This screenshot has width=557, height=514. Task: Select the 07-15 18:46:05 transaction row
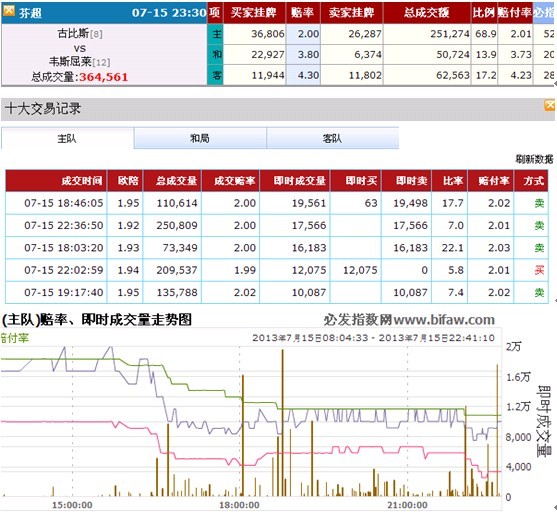(277, 203)
